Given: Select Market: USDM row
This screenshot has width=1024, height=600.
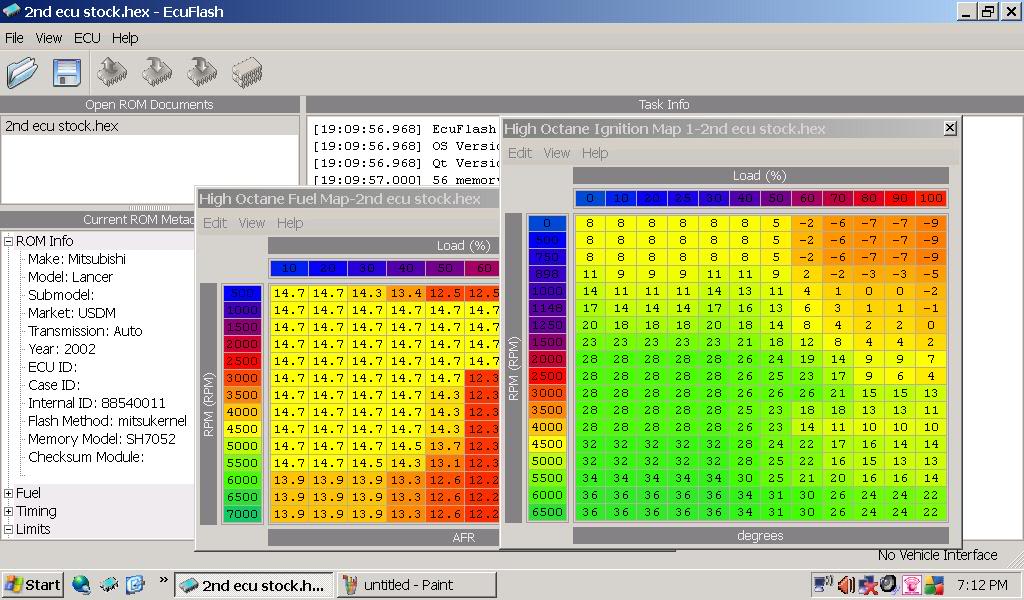Looking at the screenshot, I should pos(72,313).
